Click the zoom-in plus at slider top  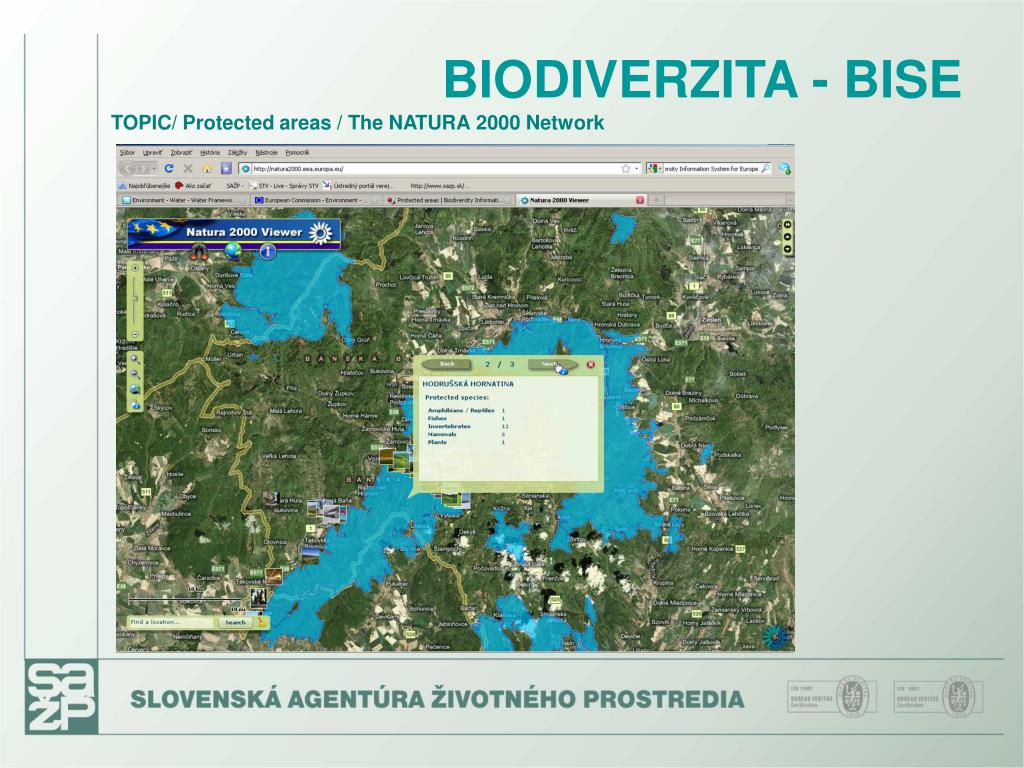[x=135, y=268]
